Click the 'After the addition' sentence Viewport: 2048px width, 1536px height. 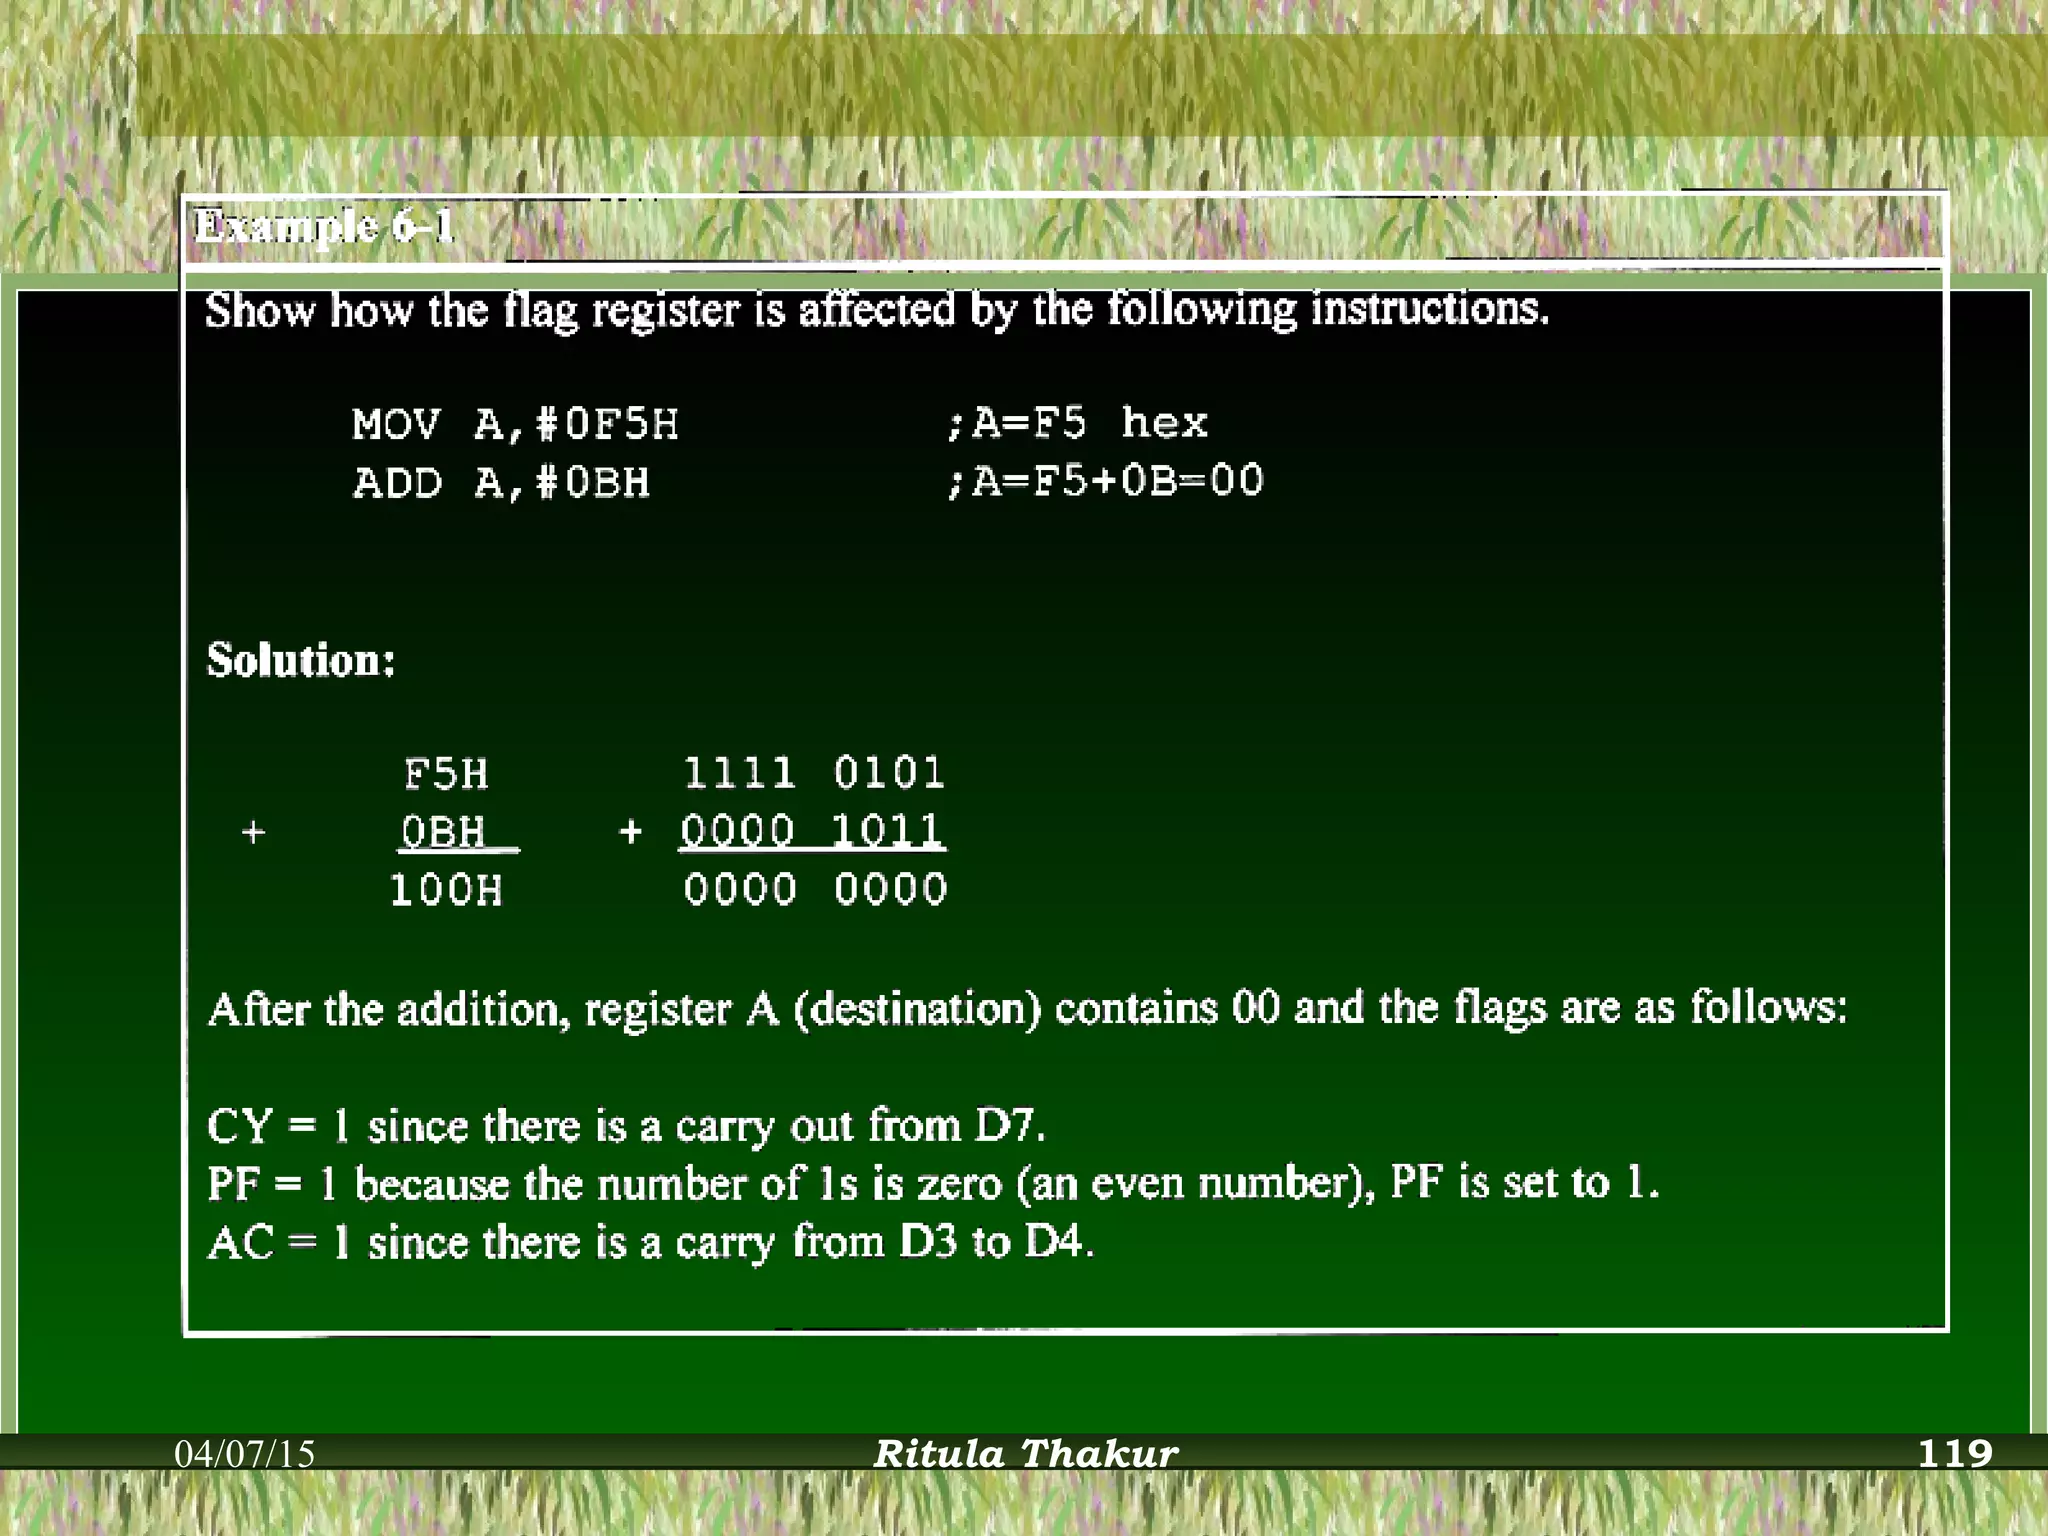pos(1027,1008)
